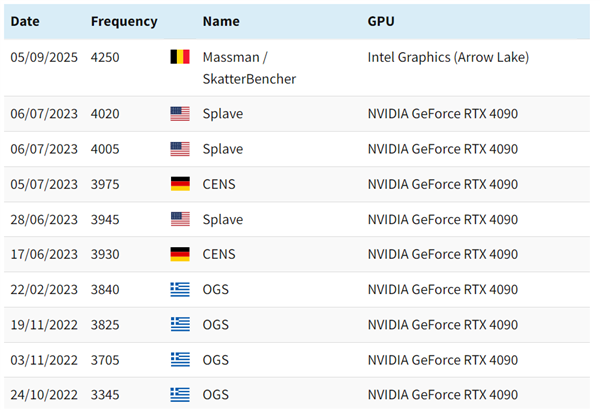Image resolution: width=600 pixels, height=410 pixels.
Task: Click the GPU column header
Action: tap(381, 21)
